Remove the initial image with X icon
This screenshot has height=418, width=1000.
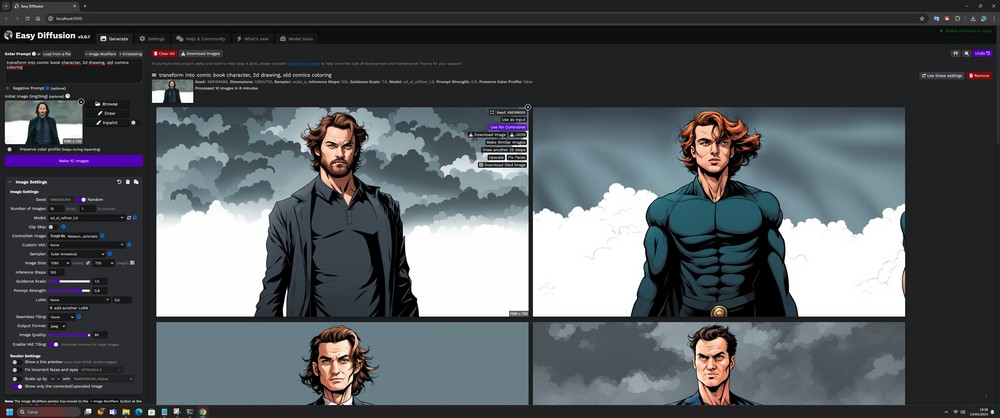point(81,101)
